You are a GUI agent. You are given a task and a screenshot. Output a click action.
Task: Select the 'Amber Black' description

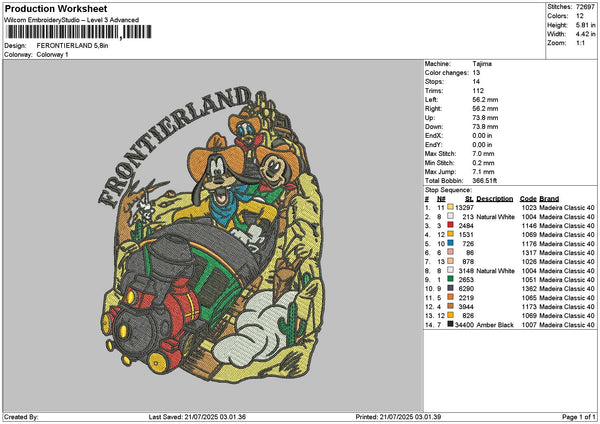coord(495,325)
